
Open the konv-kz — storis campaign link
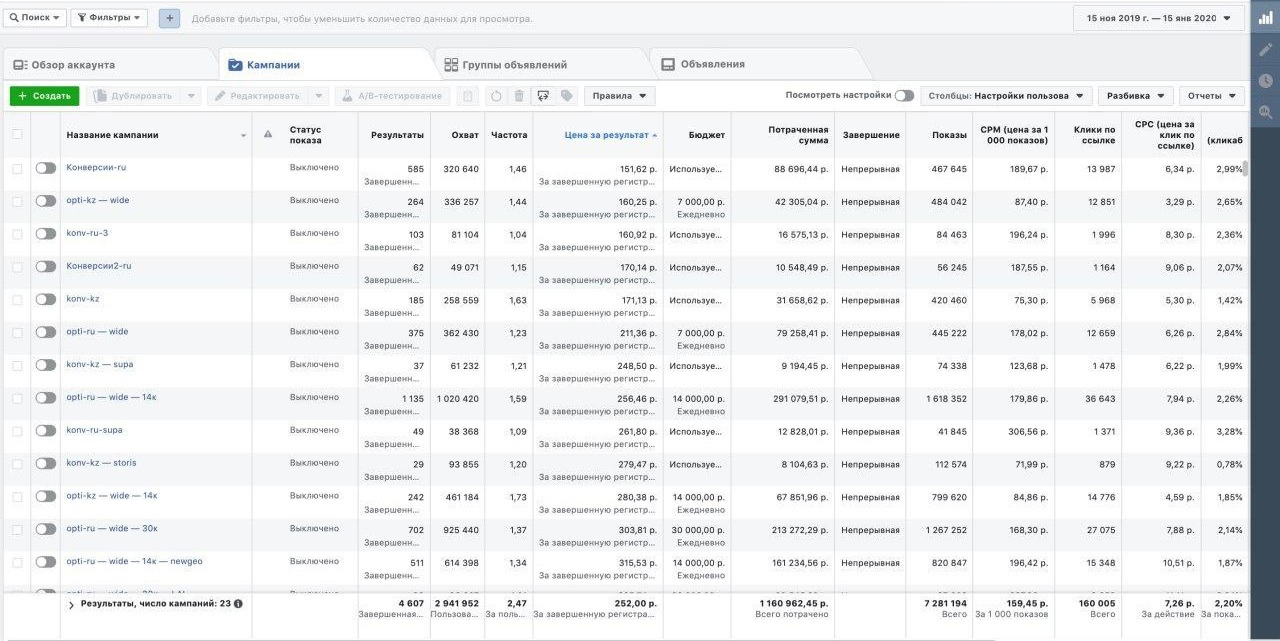click(101, 463)
